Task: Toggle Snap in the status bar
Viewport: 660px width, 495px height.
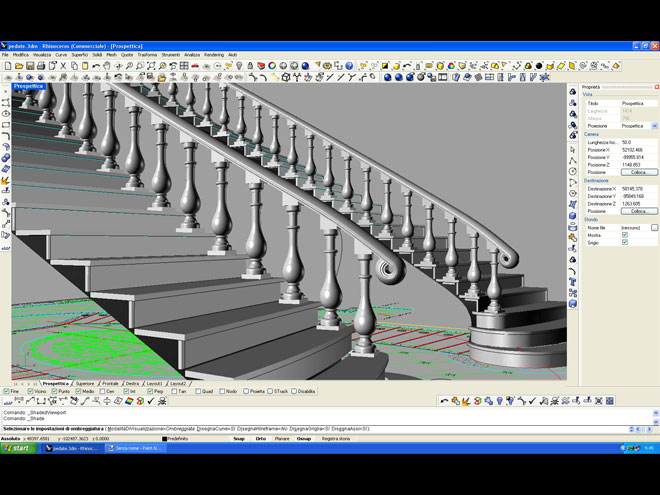Action: (239, 439)
